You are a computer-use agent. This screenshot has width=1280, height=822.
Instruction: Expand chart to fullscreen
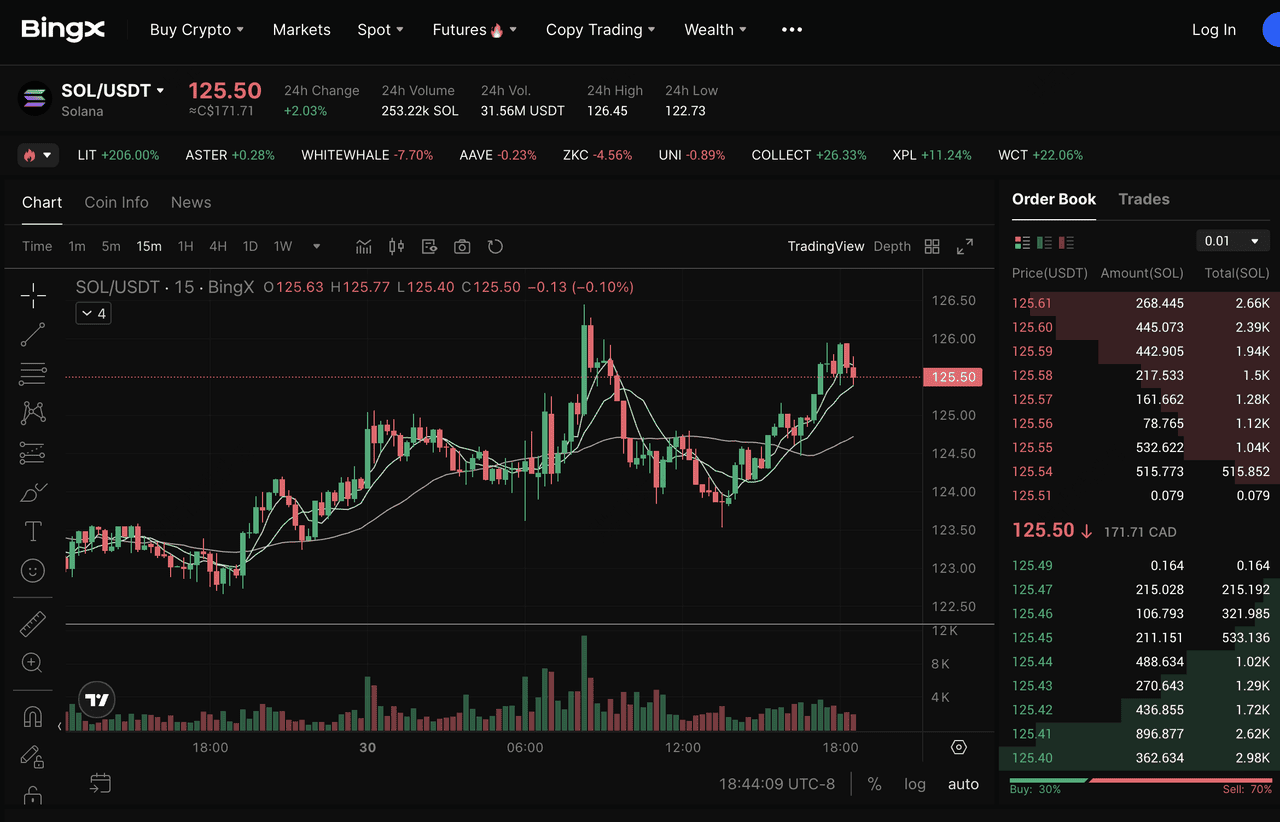[x=965, y=246]
